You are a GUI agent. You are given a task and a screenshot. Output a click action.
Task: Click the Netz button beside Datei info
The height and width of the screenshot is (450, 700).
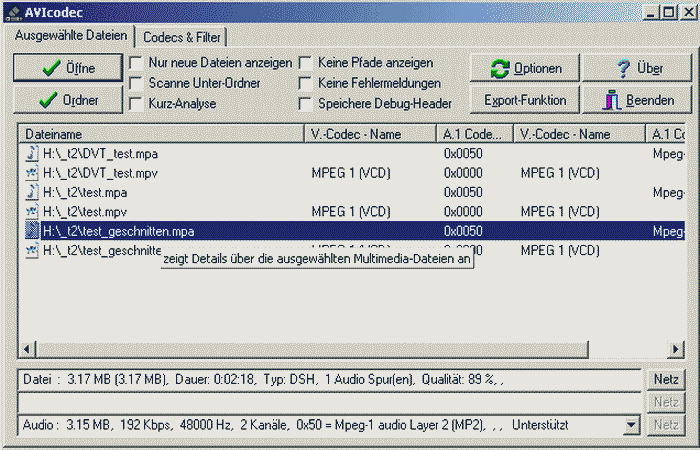coord(665,380)
